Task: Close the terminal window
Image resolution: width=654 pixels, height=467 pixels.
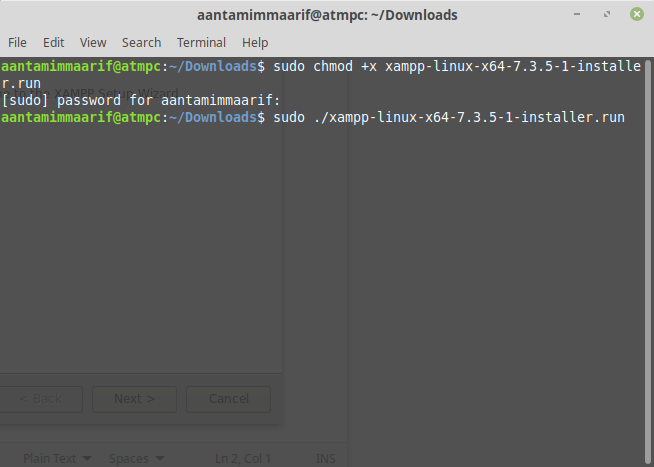Action: point(636,15)
